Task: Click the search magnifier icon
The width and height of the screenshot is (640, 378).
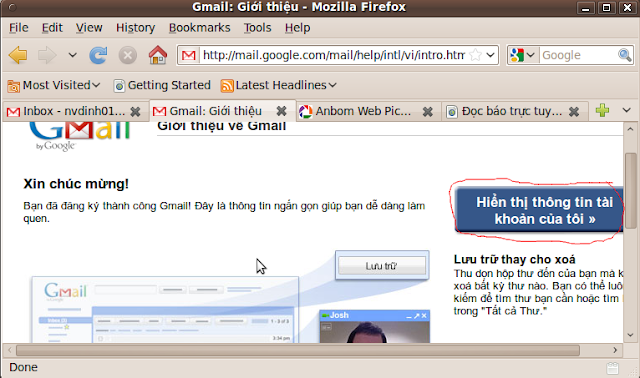Action: coord(625,55)
